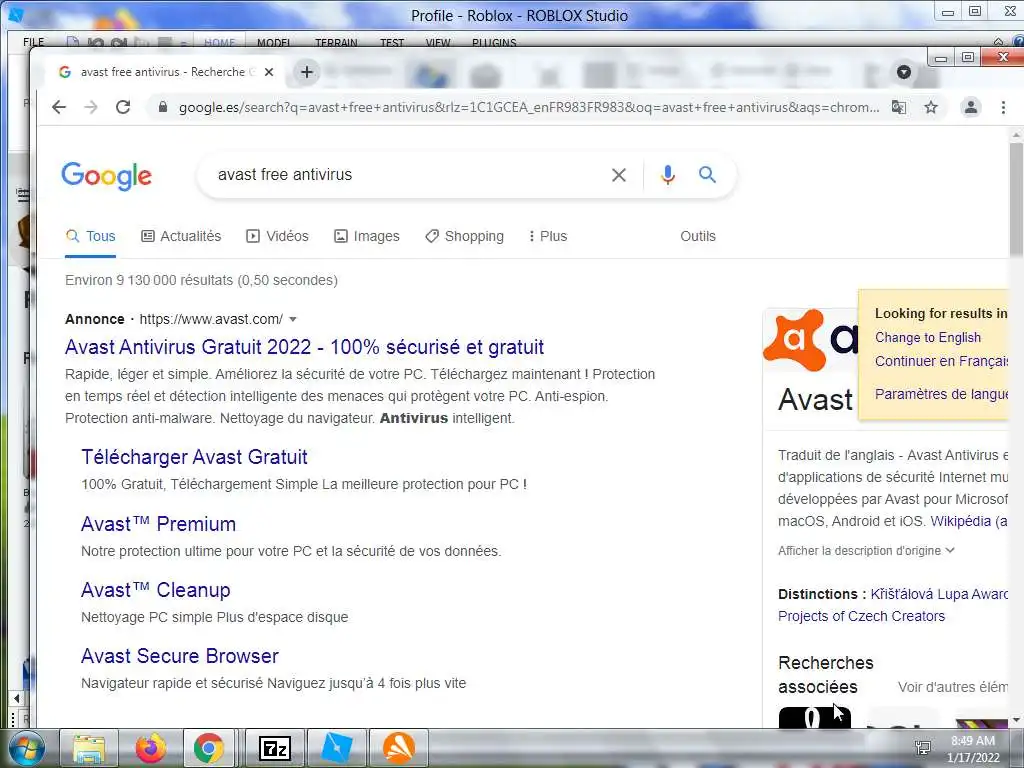The width and height of the screenshot is (1024, 768).
Task: Open Paramètres de langue link
Action: coord(941,394)
